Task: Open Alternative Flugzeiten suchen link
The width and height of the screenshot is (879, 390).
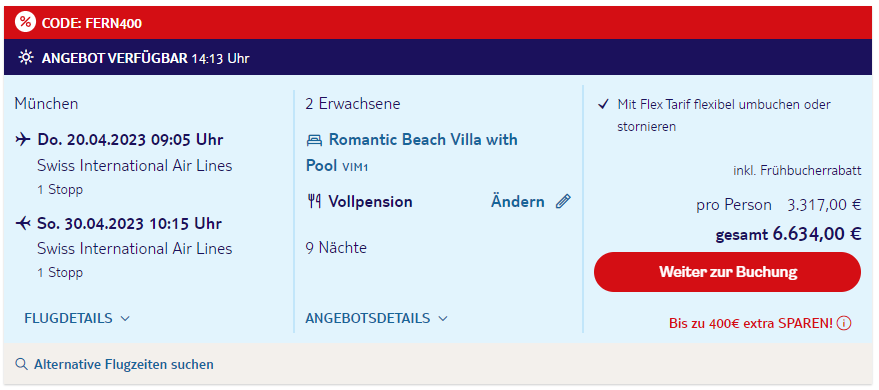Action: (x=124, y=364)
